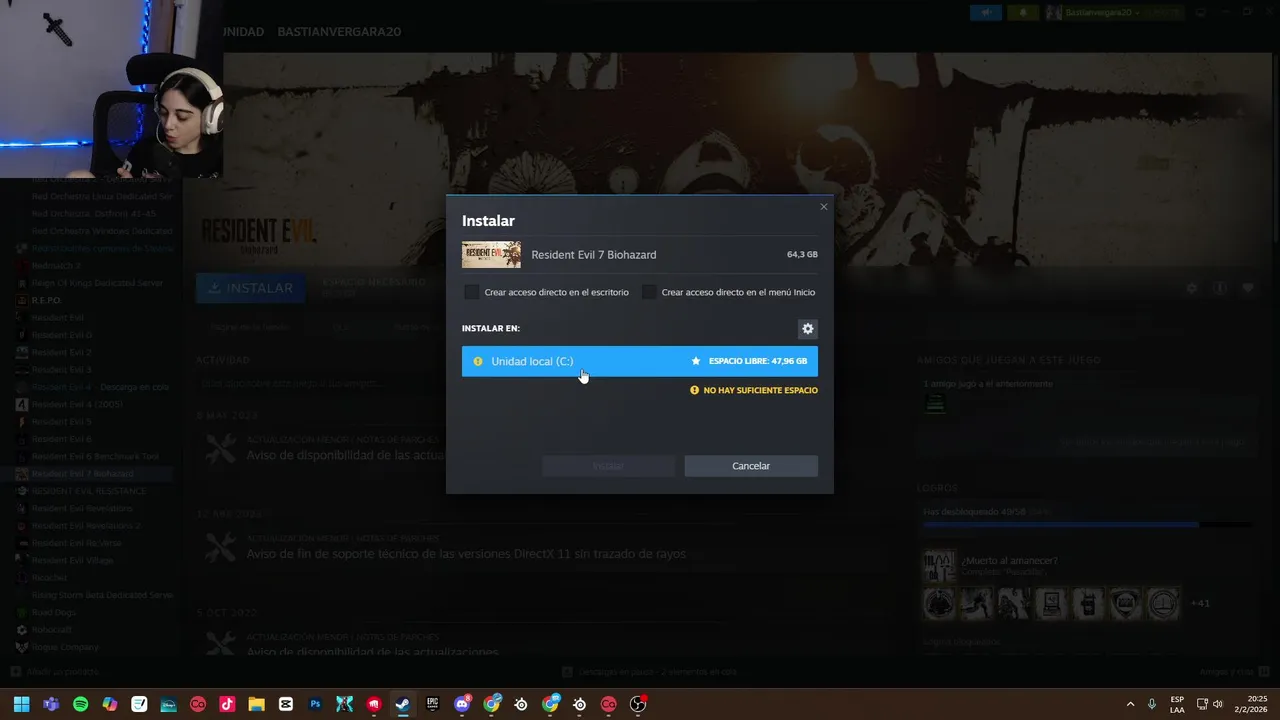Click taskbar microphone icon
1280x720 pixels.
[x=1152, y=704]
